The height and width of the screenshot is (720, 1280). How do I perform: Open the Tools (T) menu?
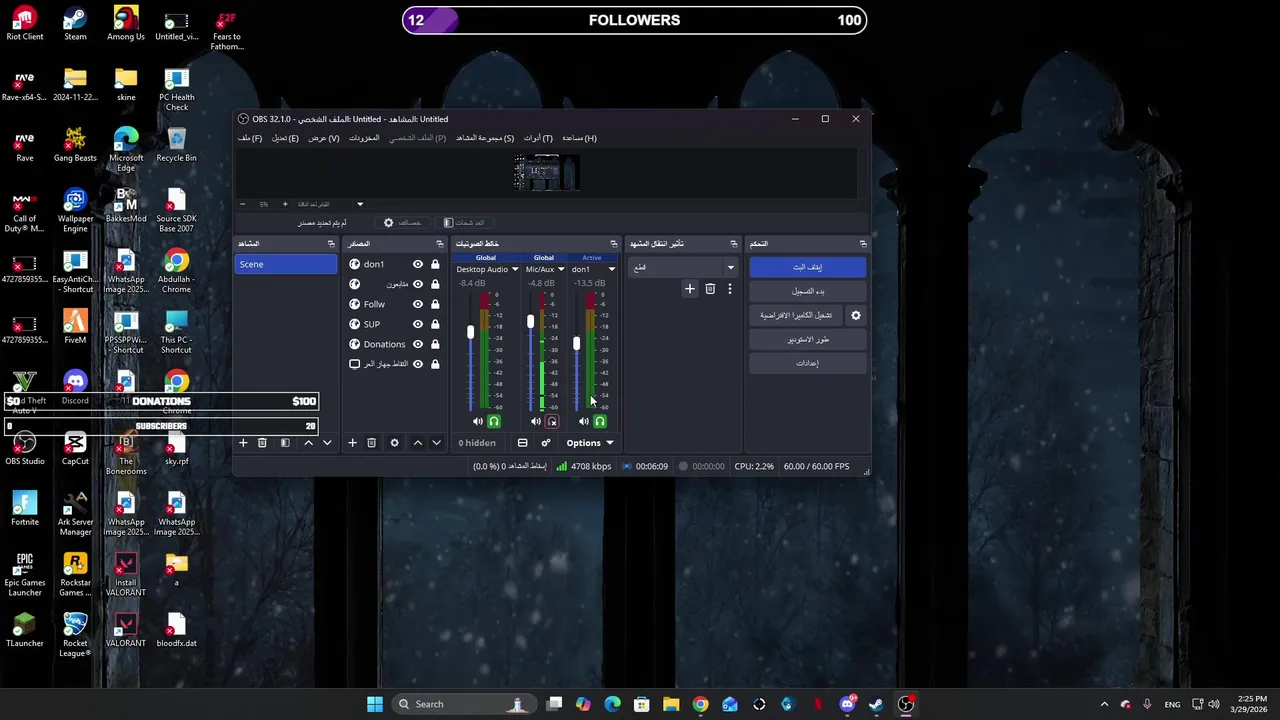(x=538, y=138)
